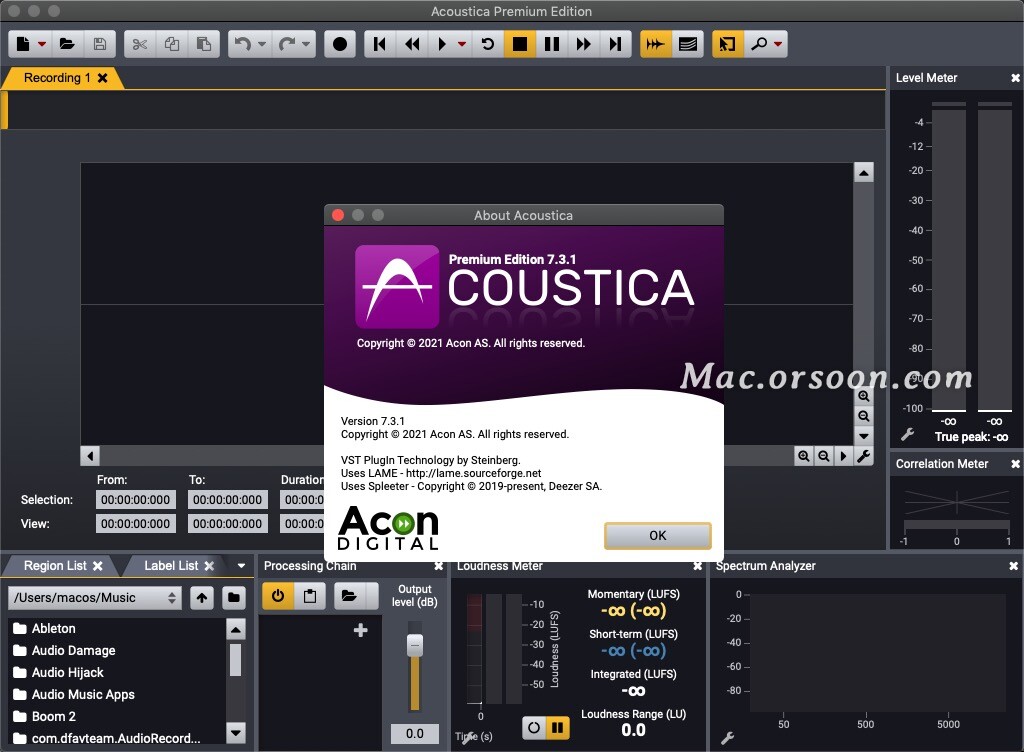Close the Correlation Meter panel
This screenshot has width=1024, height=752.
[1015, 463]
